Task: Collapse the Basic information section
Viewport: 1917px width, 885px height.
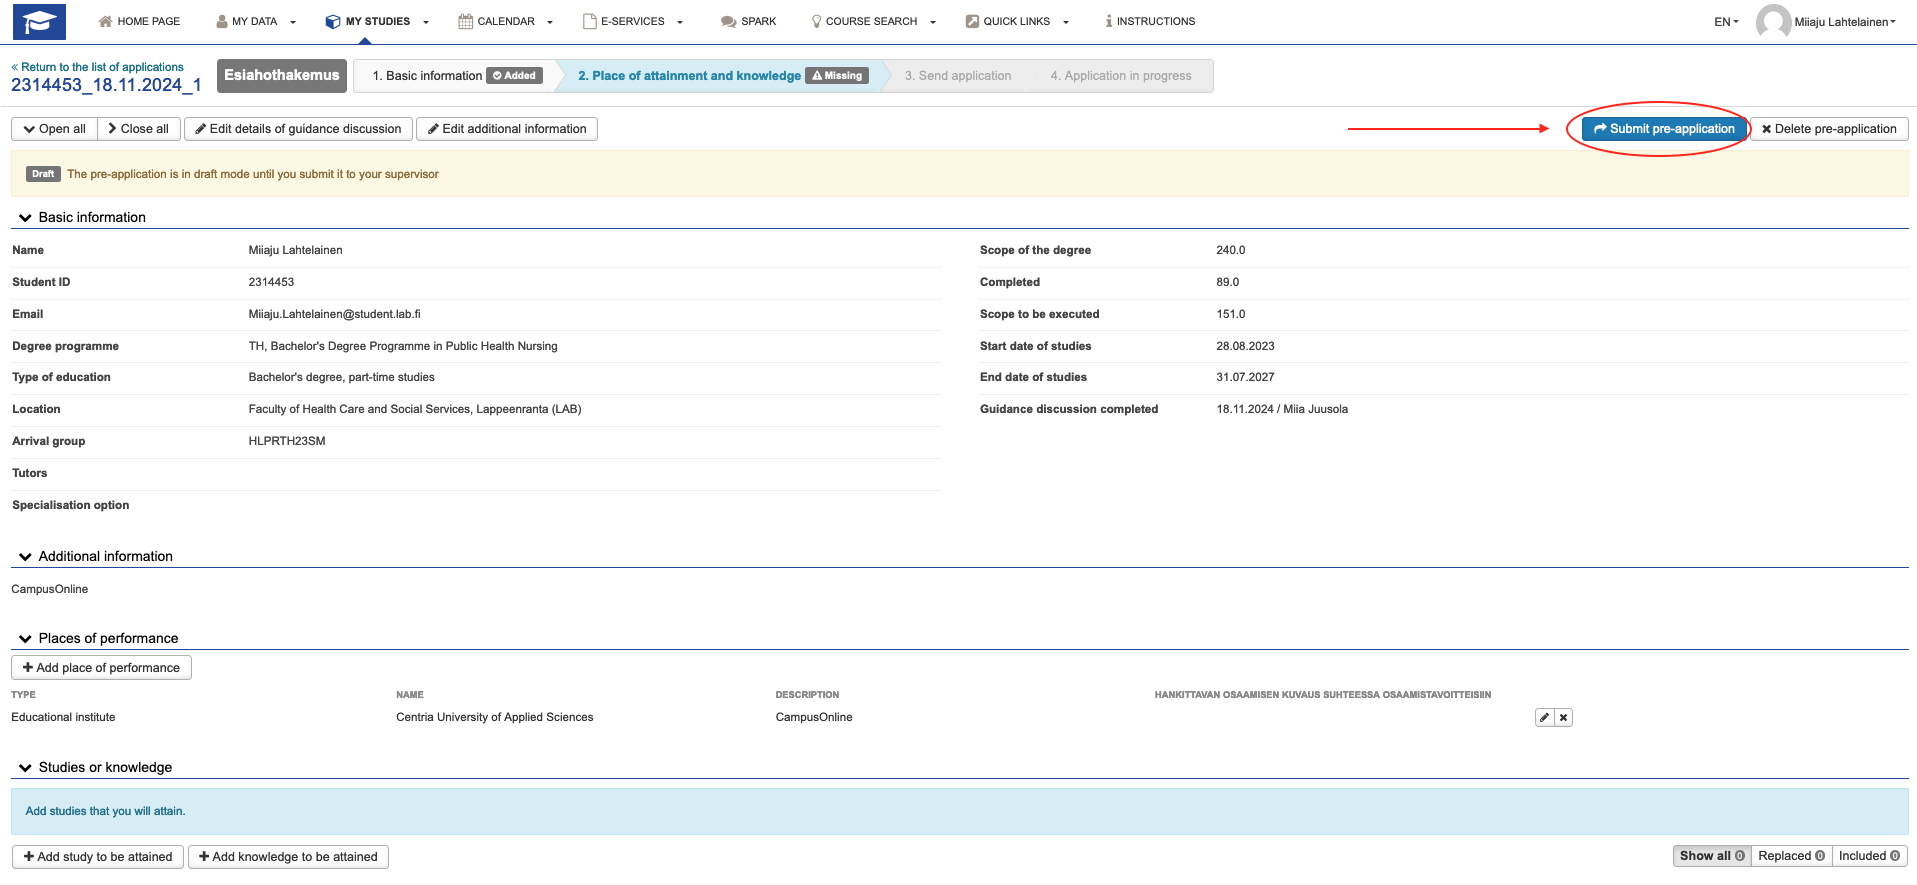Action: coord(26,217)
